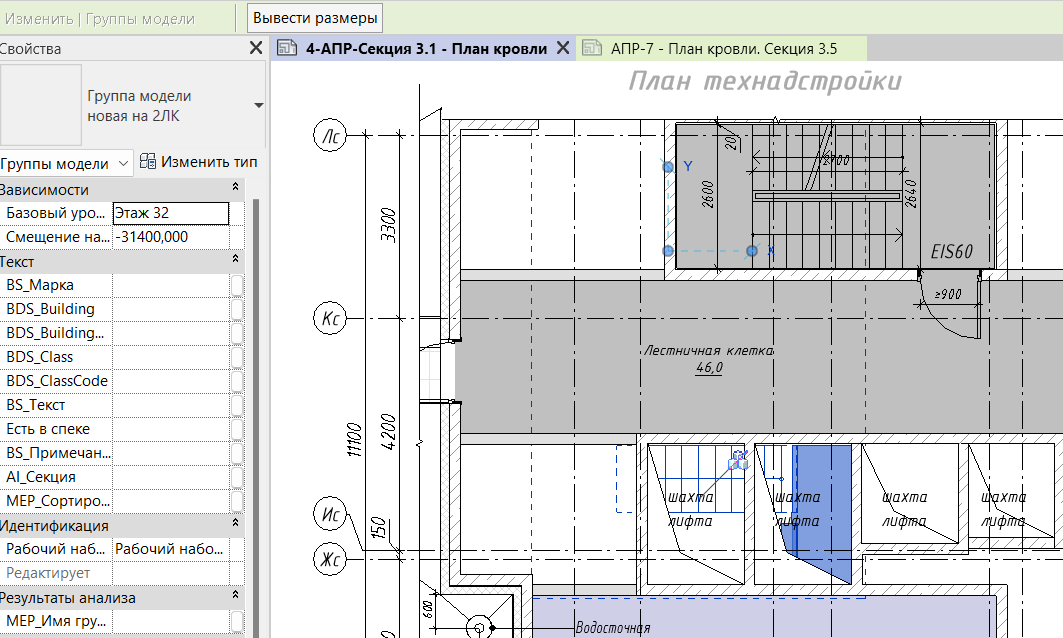
Task: Toggle the MEP_Сортиро associate parameter button
Action: click(x=237, y=501)
